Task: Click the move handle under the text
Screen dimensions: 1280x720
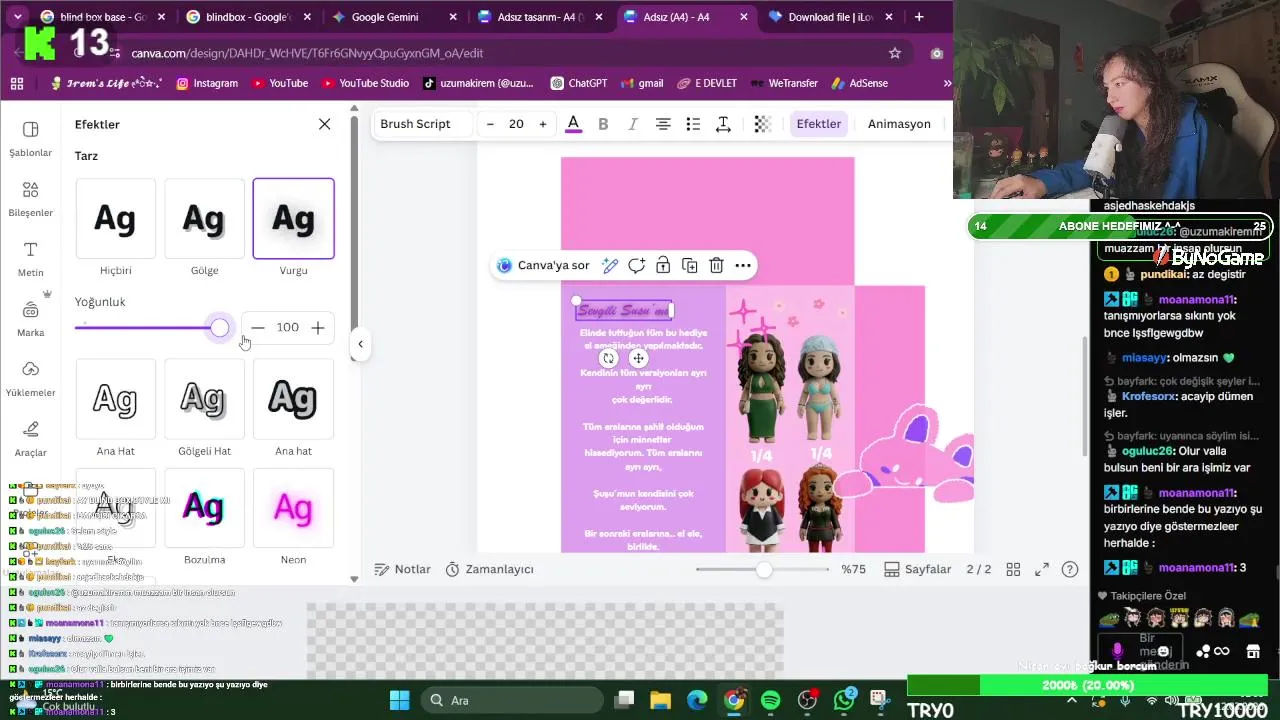Action: click(x=638, y=358)
